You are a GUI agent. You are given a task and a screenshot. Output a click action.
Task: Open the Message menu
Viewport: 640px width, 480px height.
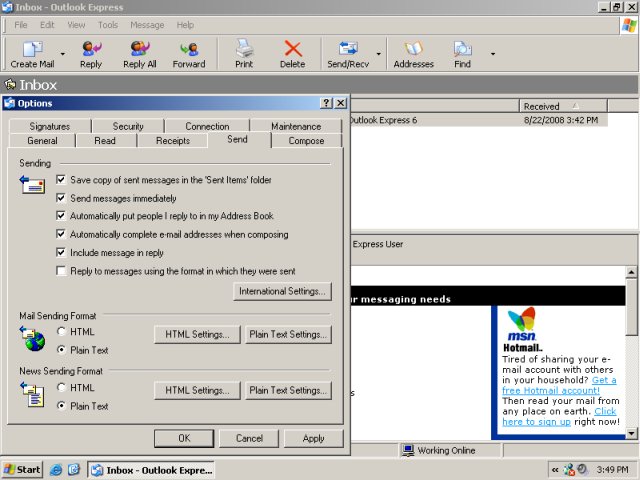click(x=147, y=25)
